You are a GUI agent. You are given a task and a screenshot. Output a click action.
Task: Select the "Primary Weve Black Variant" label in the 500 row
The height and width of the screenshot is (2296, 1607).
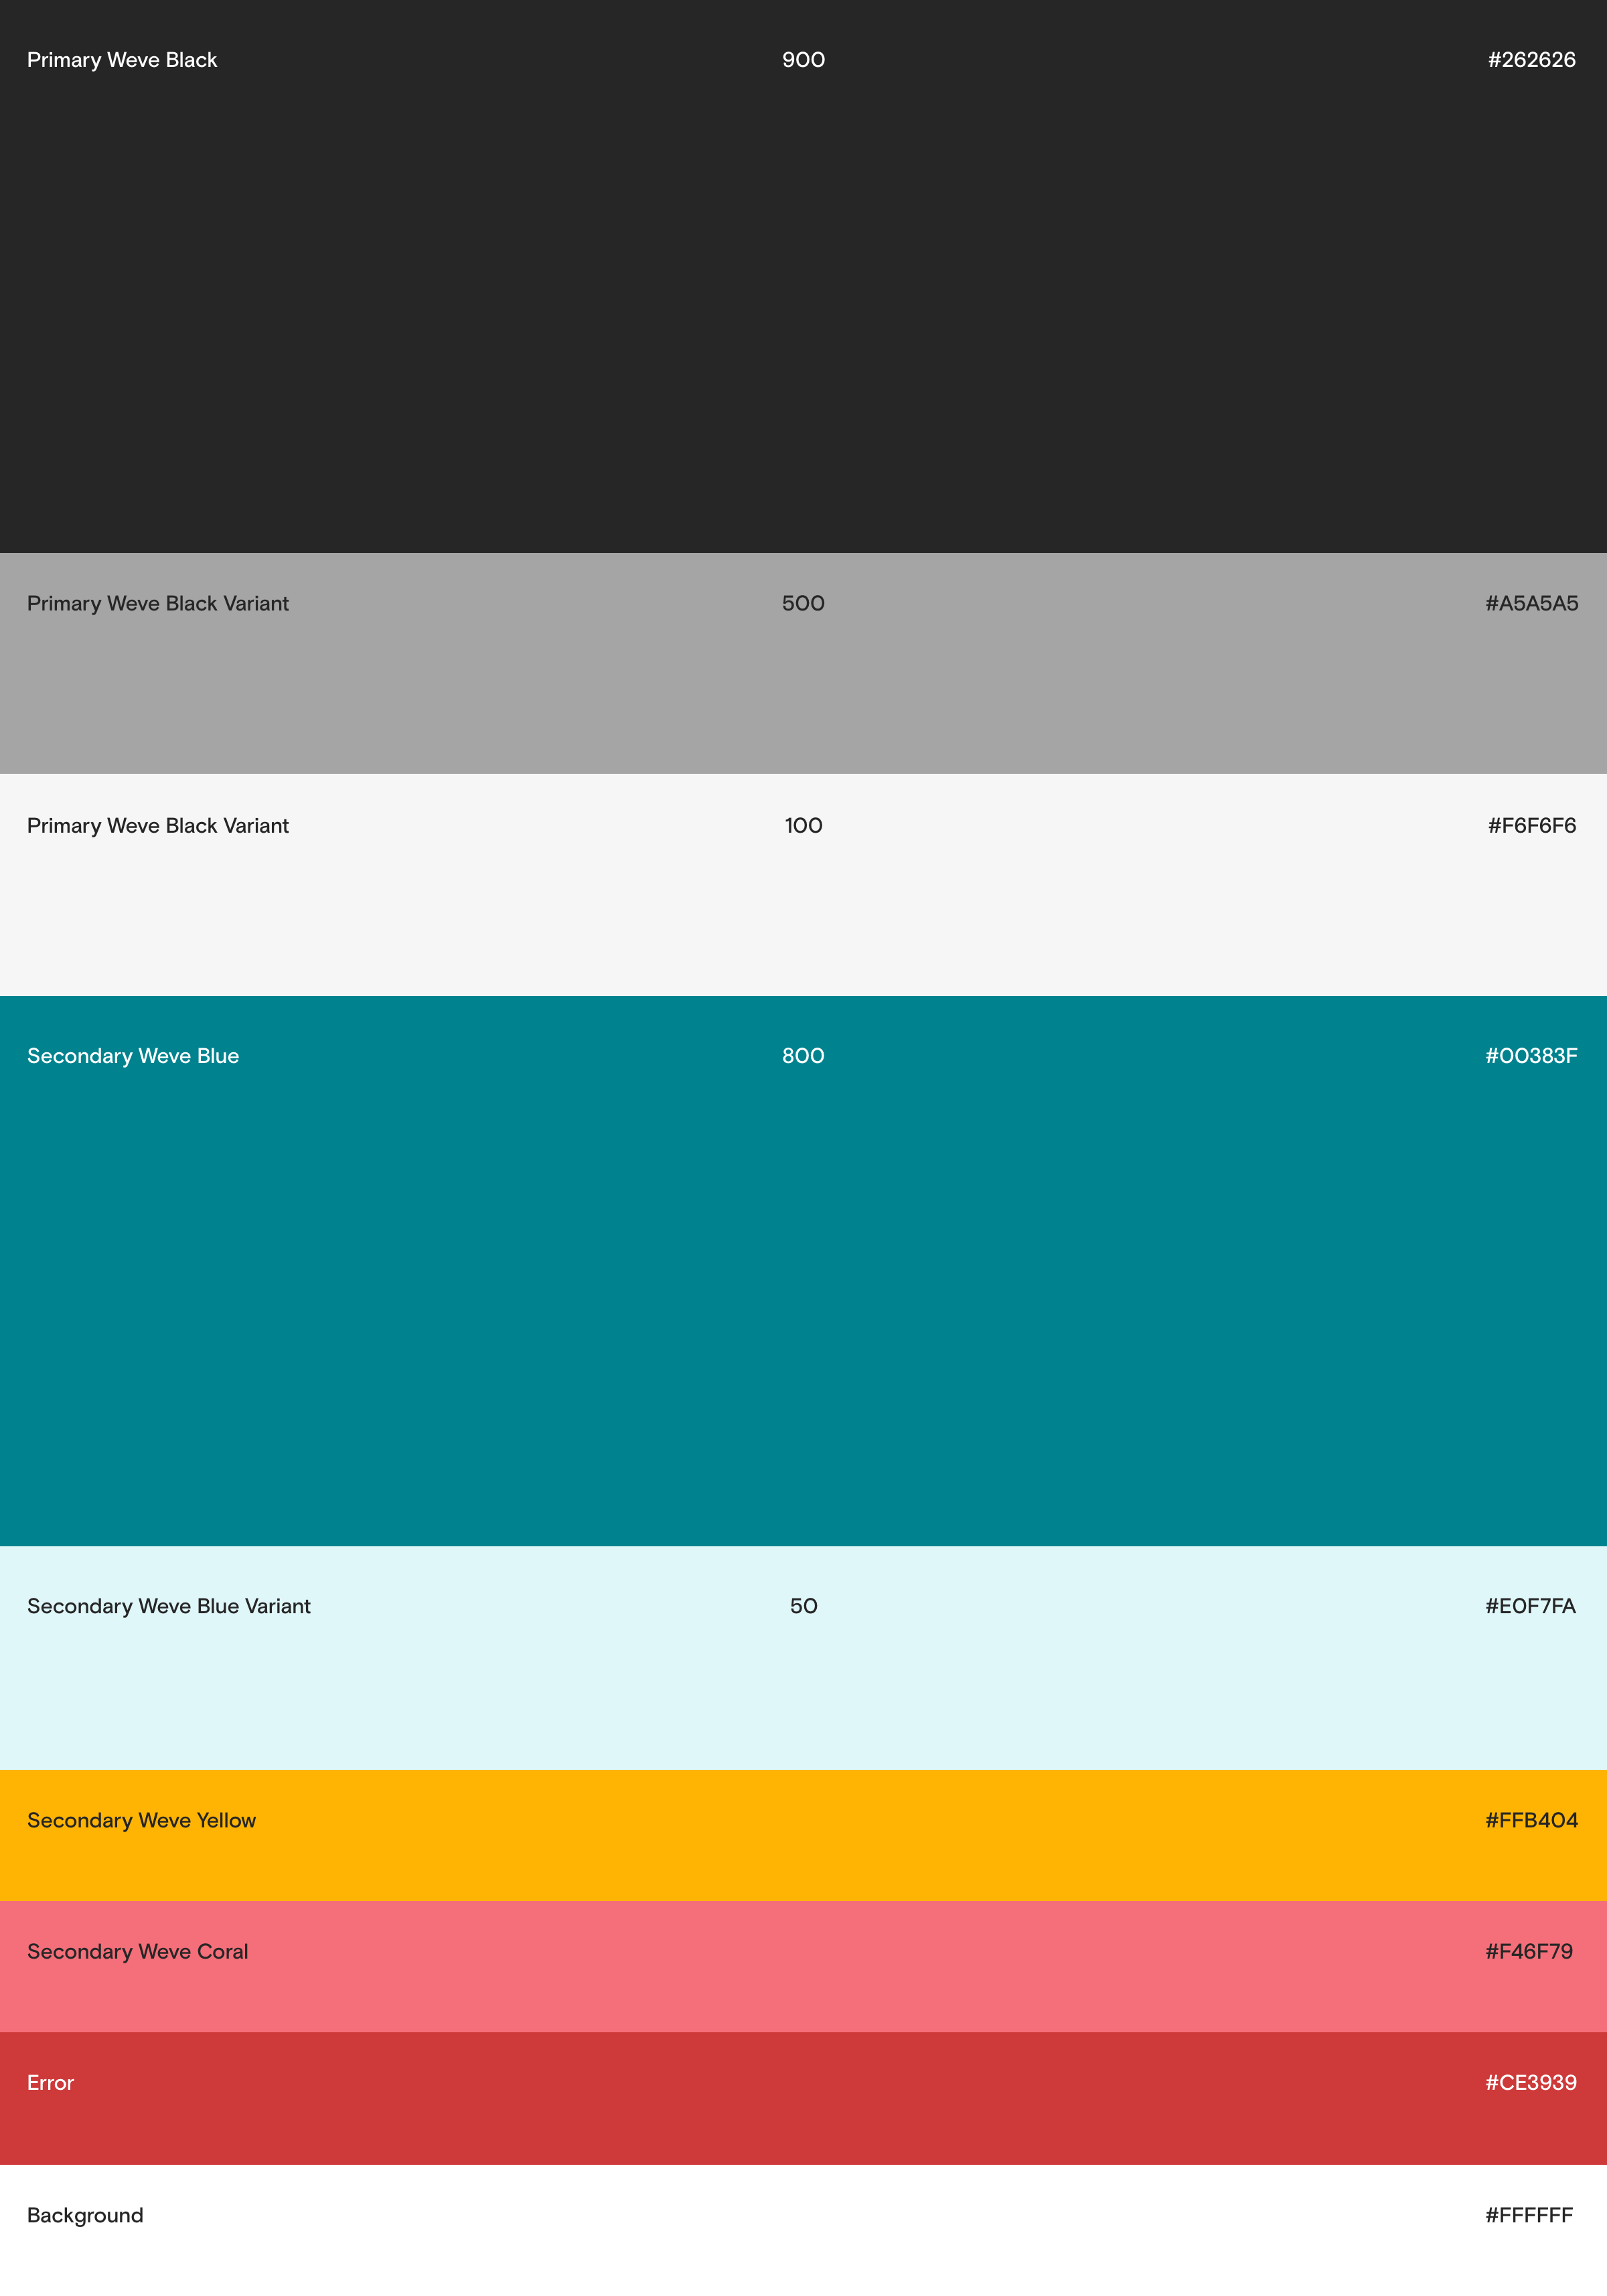click(158, 604)
